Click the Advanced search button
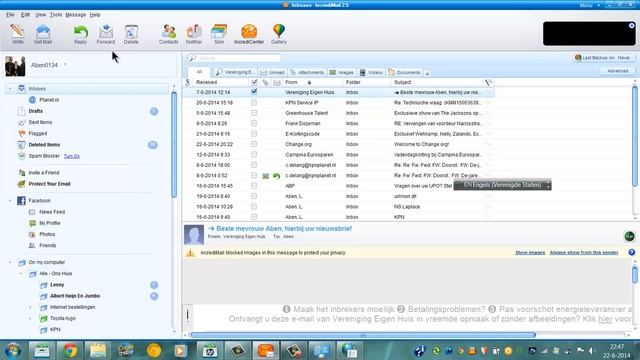 618,71
